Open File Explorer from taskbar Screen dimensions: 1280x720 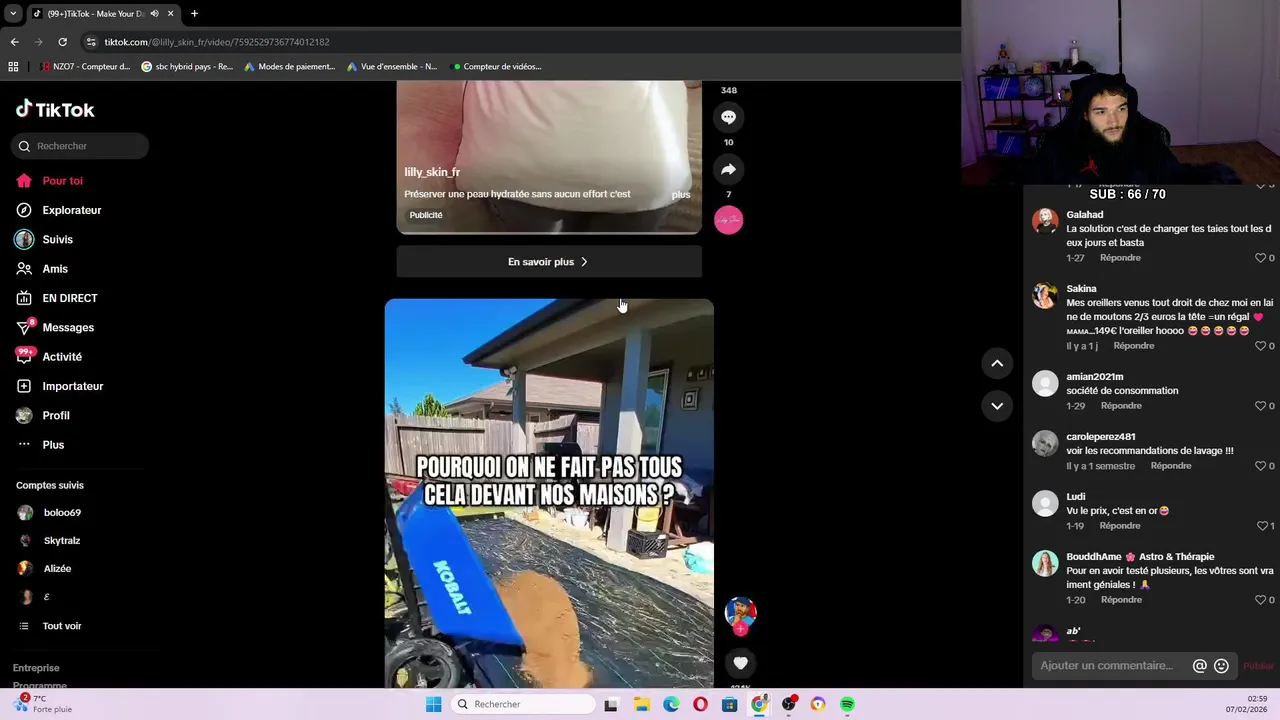pos(641,704)
